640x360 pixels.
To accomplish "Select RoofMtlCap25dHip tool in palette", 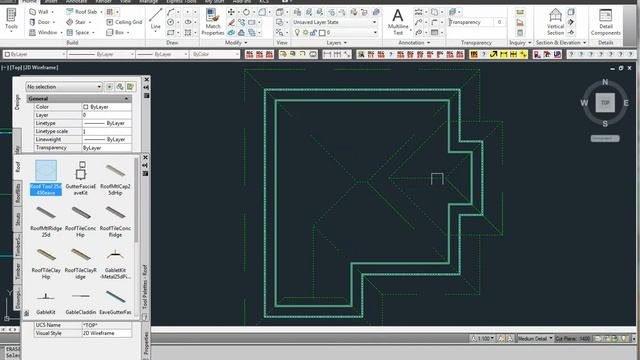I will coord(115,178).
